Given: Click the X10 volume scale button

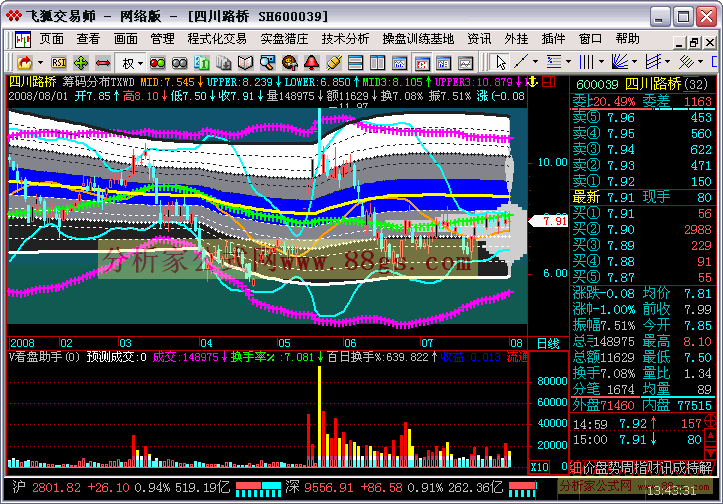Looking at the screenshot, I should coord(539,467).
